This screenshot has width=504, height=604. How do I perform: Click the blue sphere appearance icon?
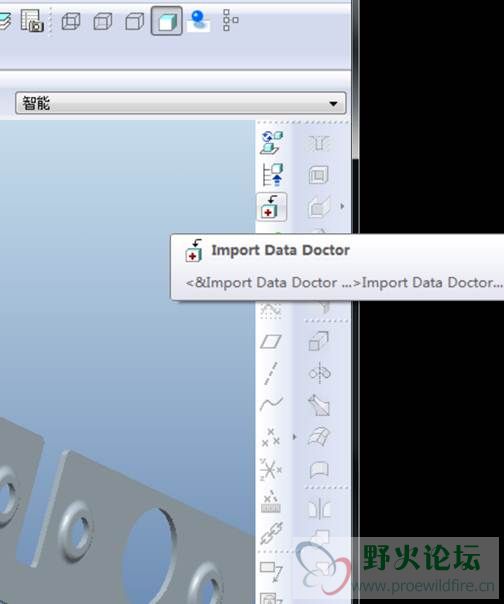(198, 20)
